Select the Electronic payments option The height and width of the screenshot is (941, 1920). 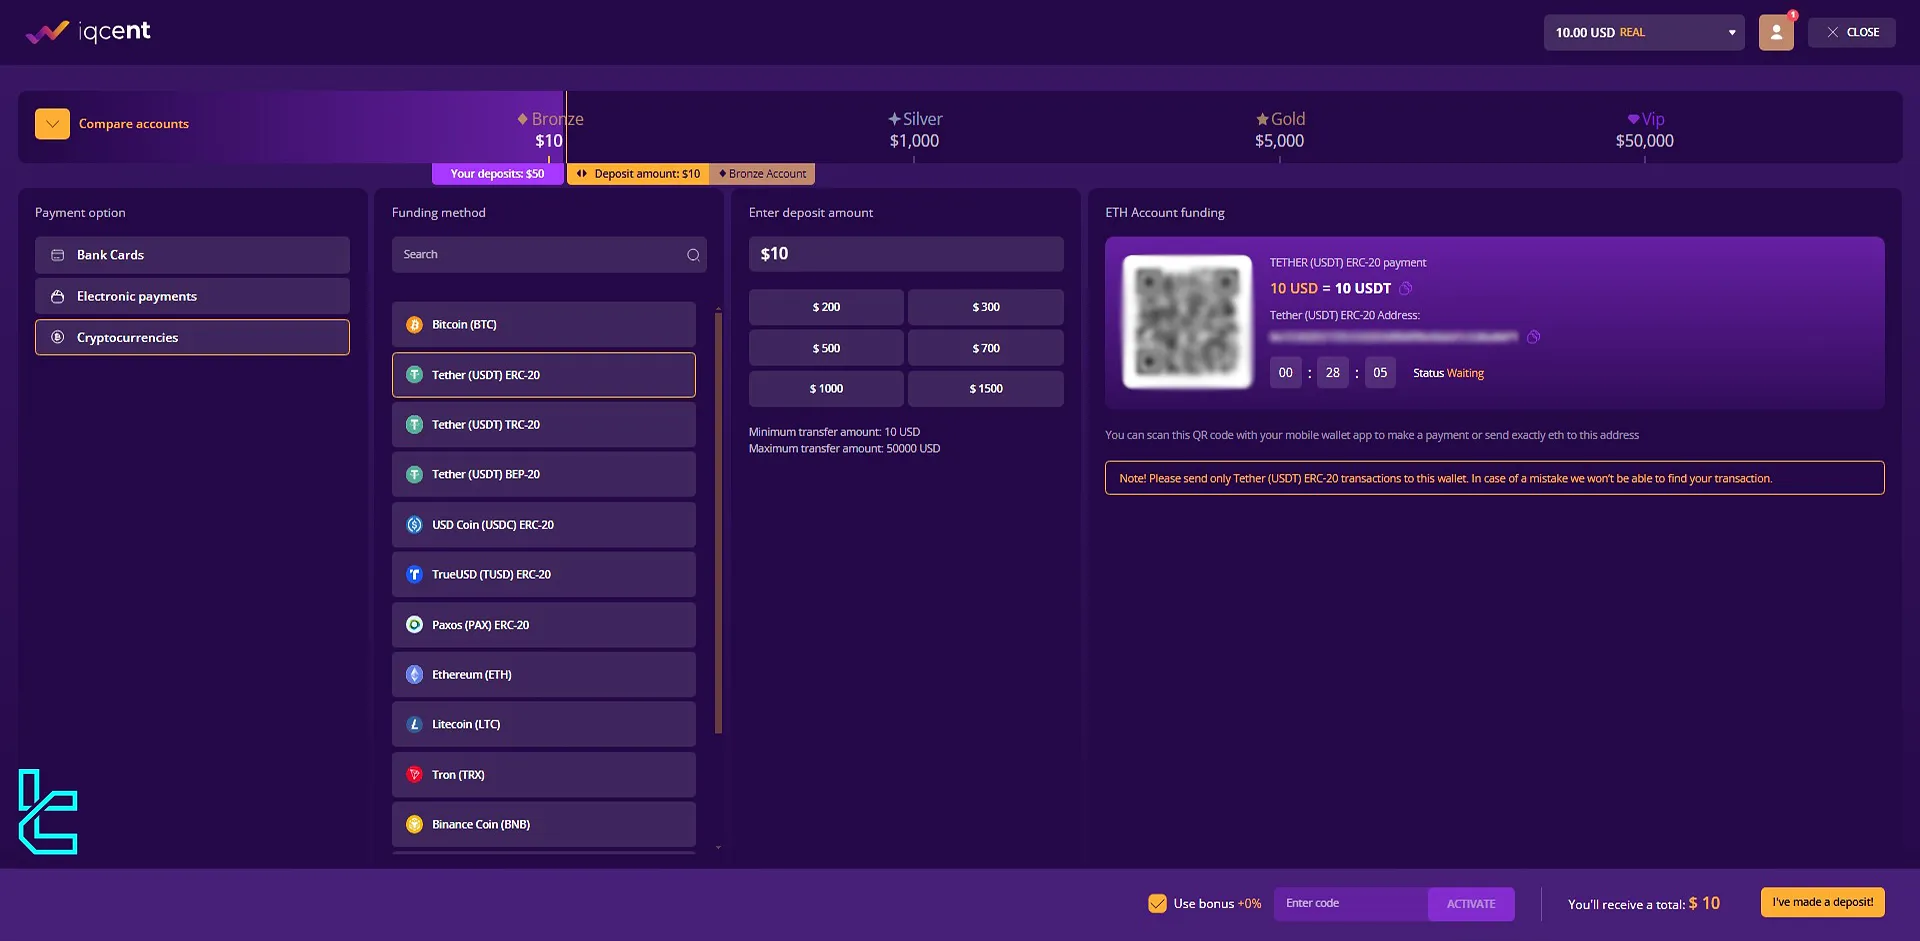[x=192, y=296]
